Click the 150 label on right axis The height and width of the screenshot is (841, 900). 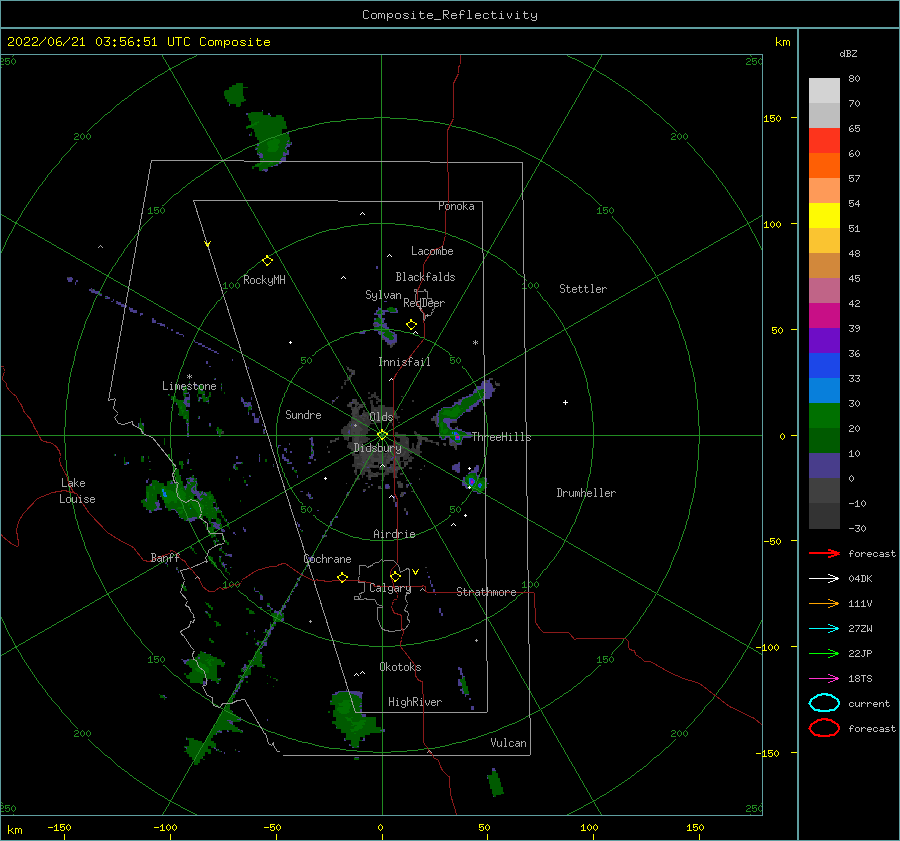coord(772,118)
